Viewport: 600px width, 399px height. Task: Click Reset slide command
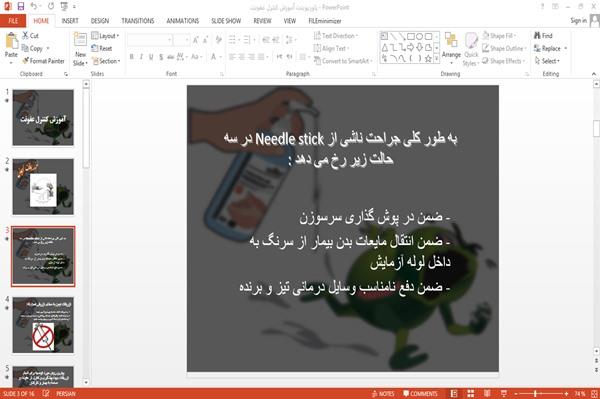click(x=102, y=48)
